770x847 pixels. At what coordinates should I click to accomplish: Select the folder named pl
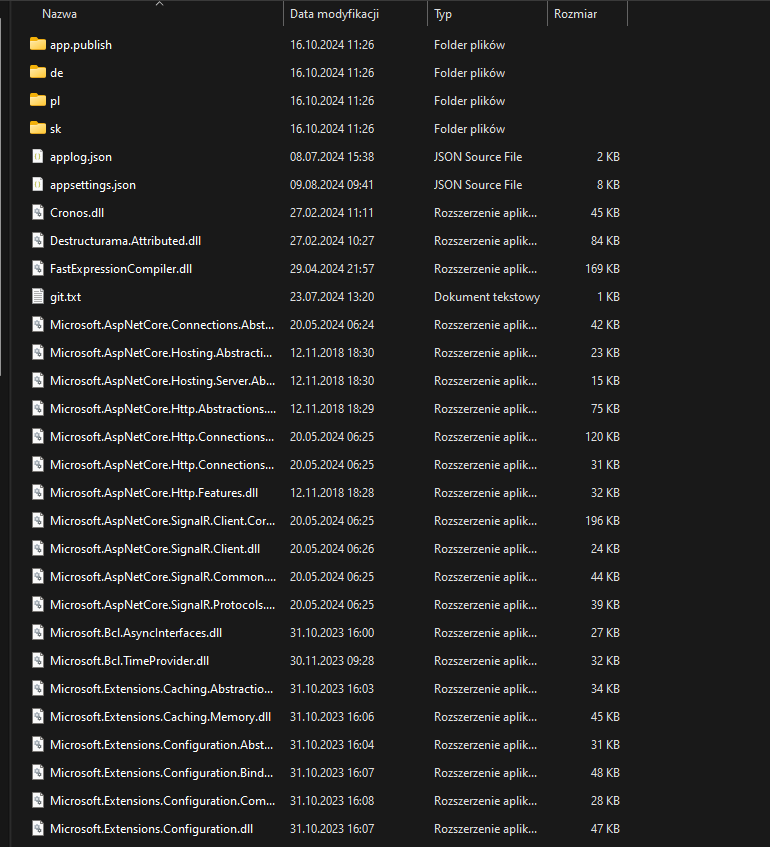pyautogui.click(x=55, y=101)
